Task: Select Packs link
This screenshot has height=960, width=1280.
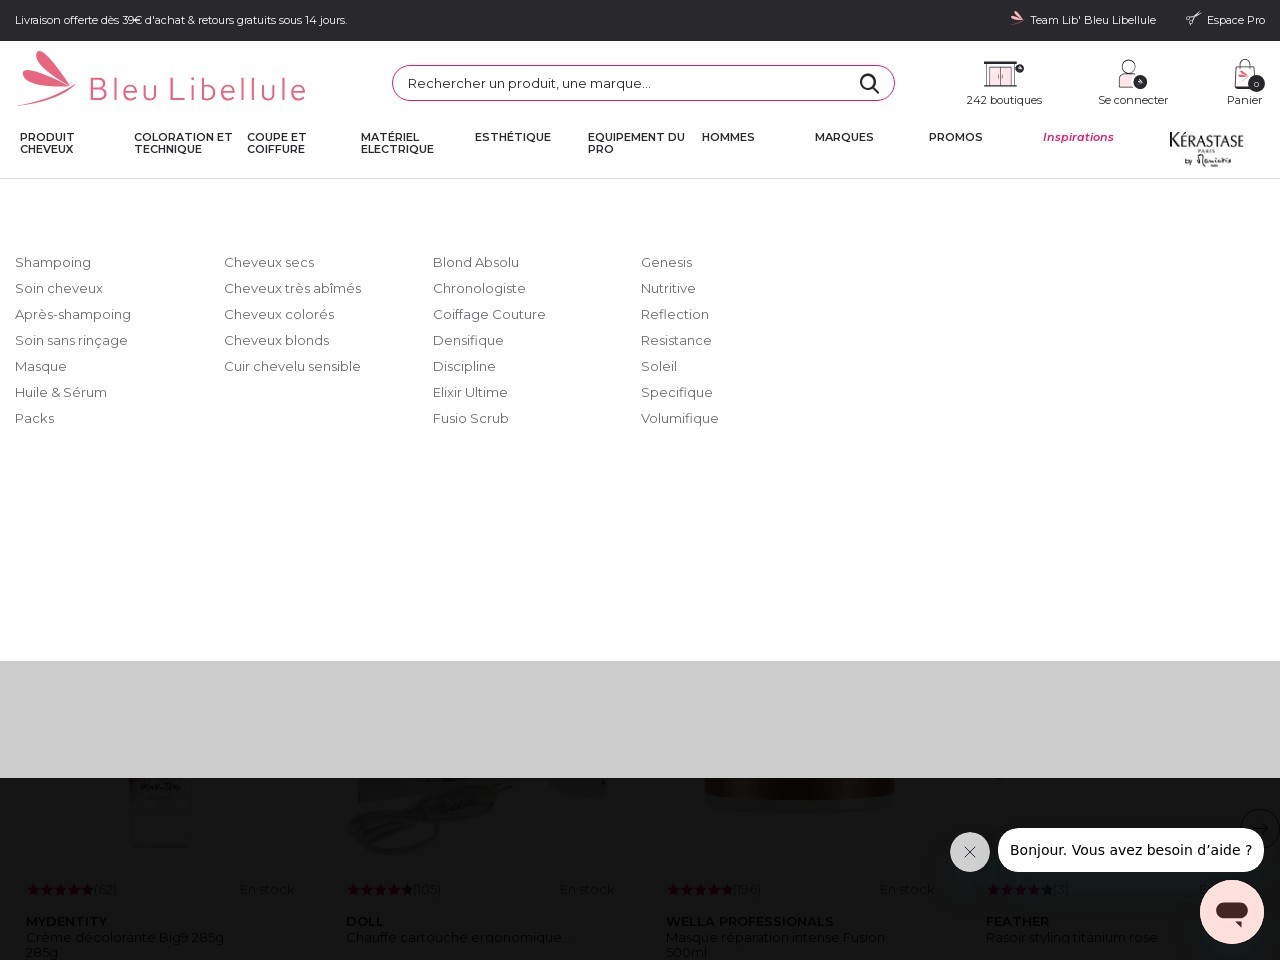Action: (35, 418)
